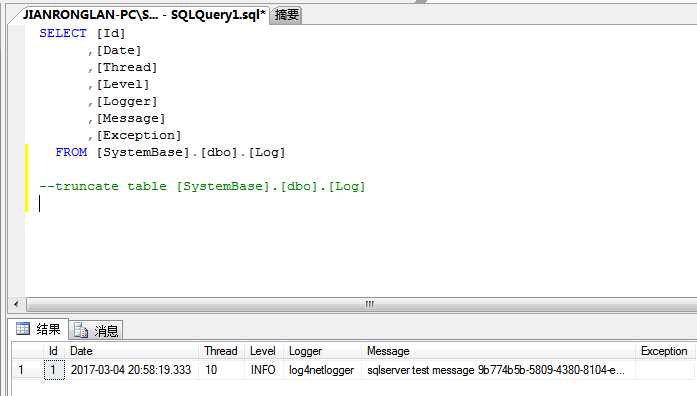Select the Thread column header in results
The image size is (697, 396).
(x=222, y=351)
